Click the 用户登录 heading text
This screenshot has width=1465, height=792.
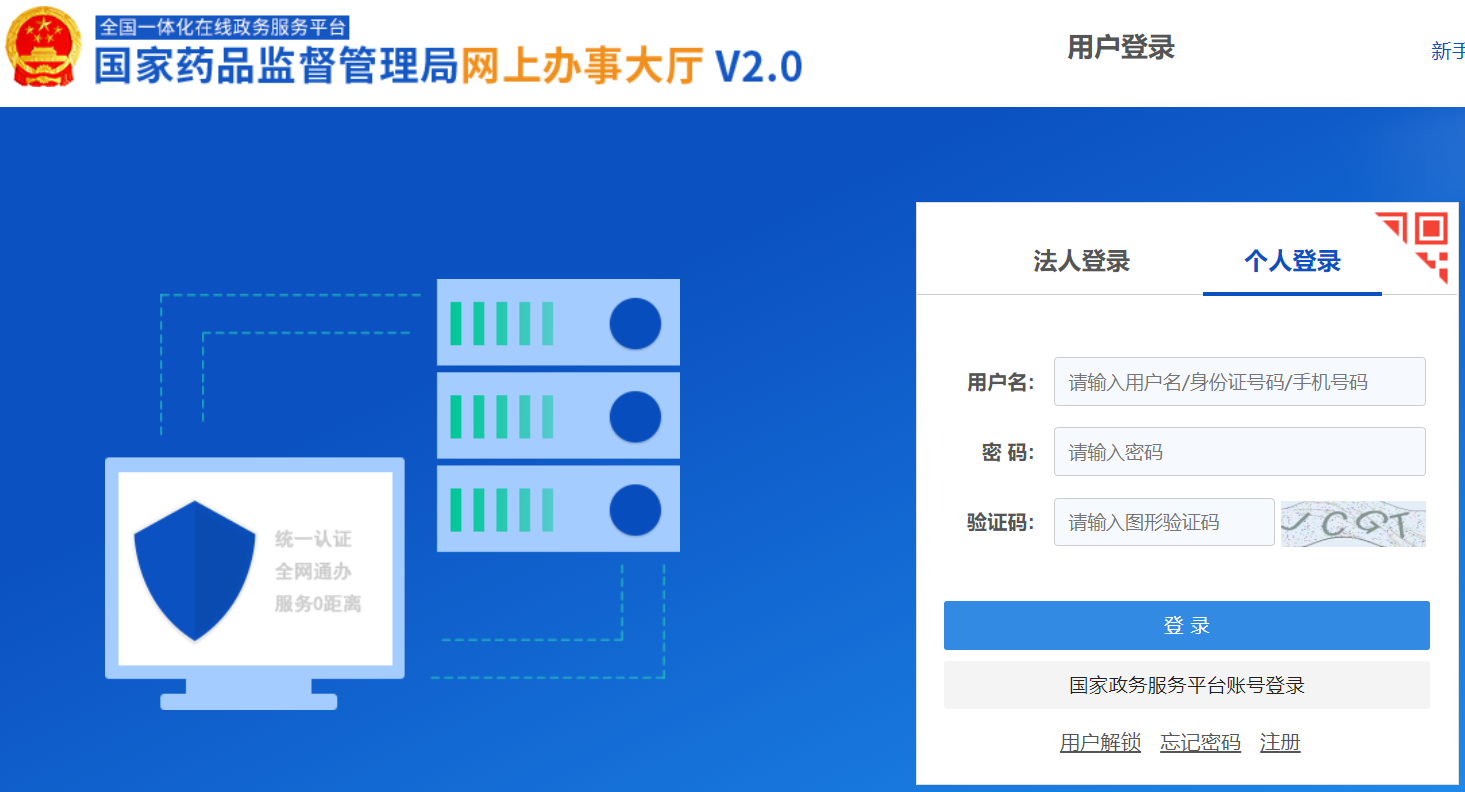(x=1121, y=47)
